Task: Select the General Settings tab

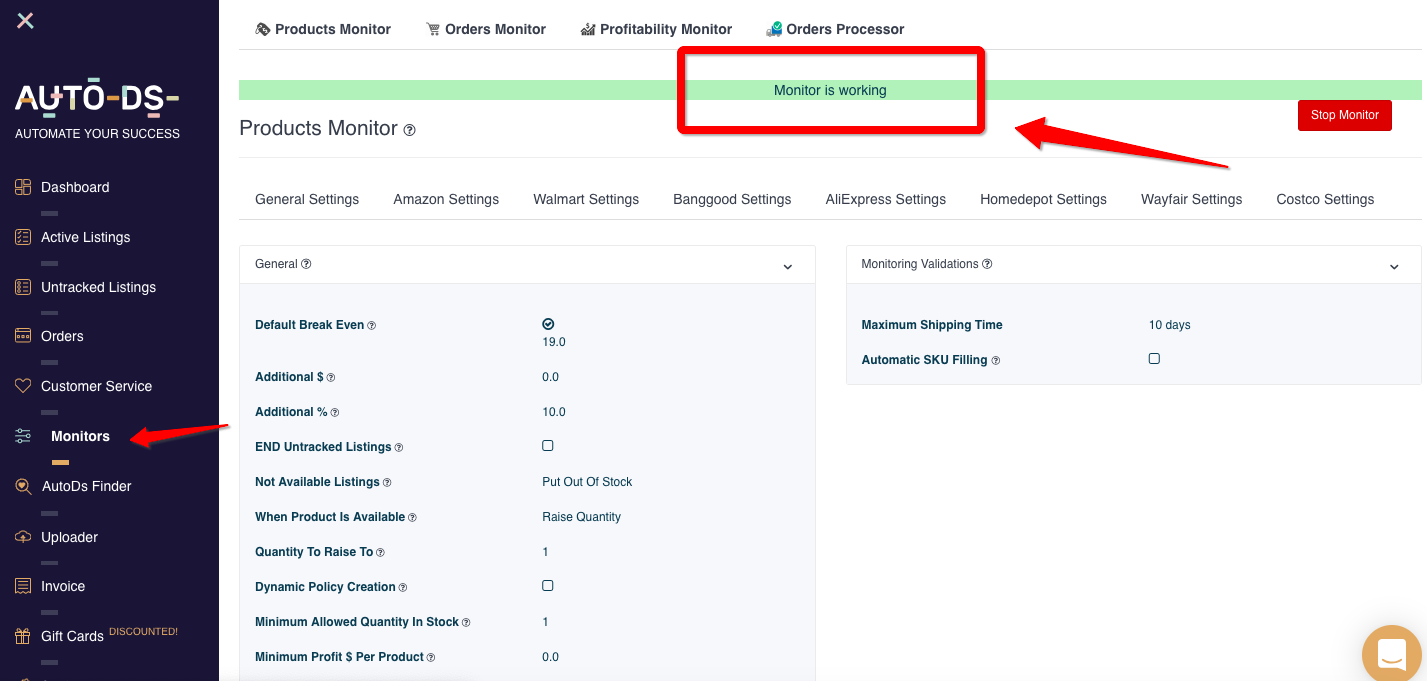Action: point(307,199)
